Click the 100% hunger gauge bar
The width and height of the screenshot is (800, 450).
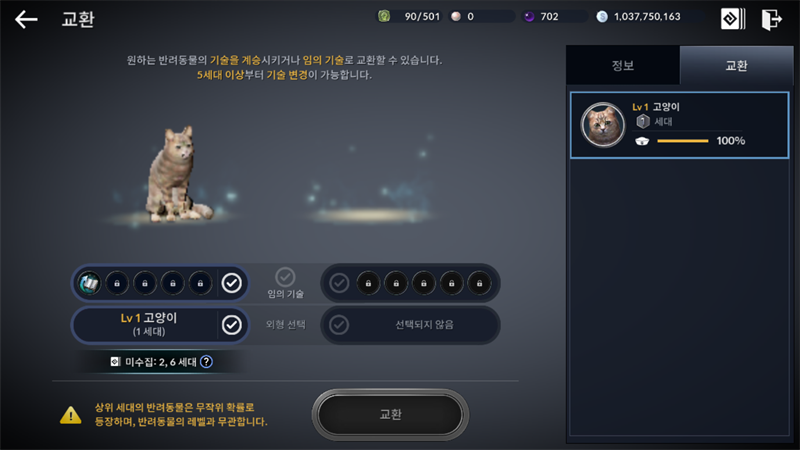(683, 141)
